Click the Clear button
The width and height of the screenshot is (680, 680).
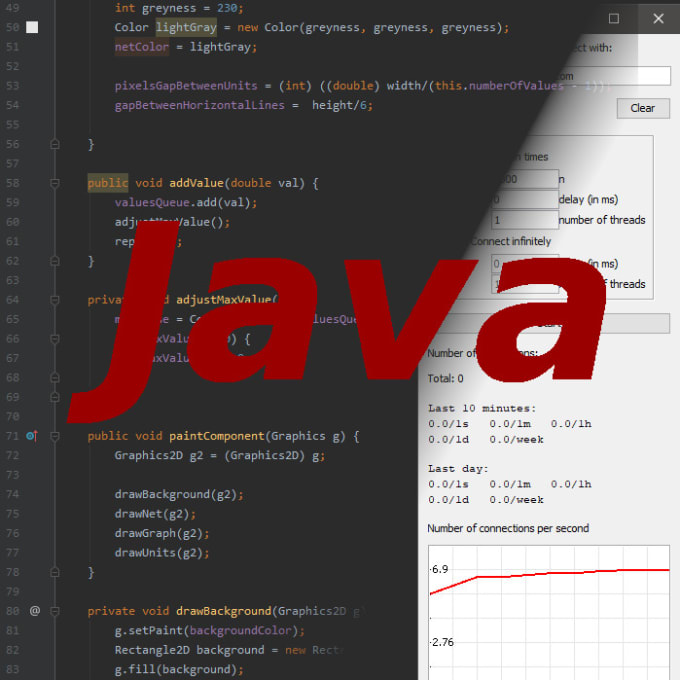click(643, 108)
